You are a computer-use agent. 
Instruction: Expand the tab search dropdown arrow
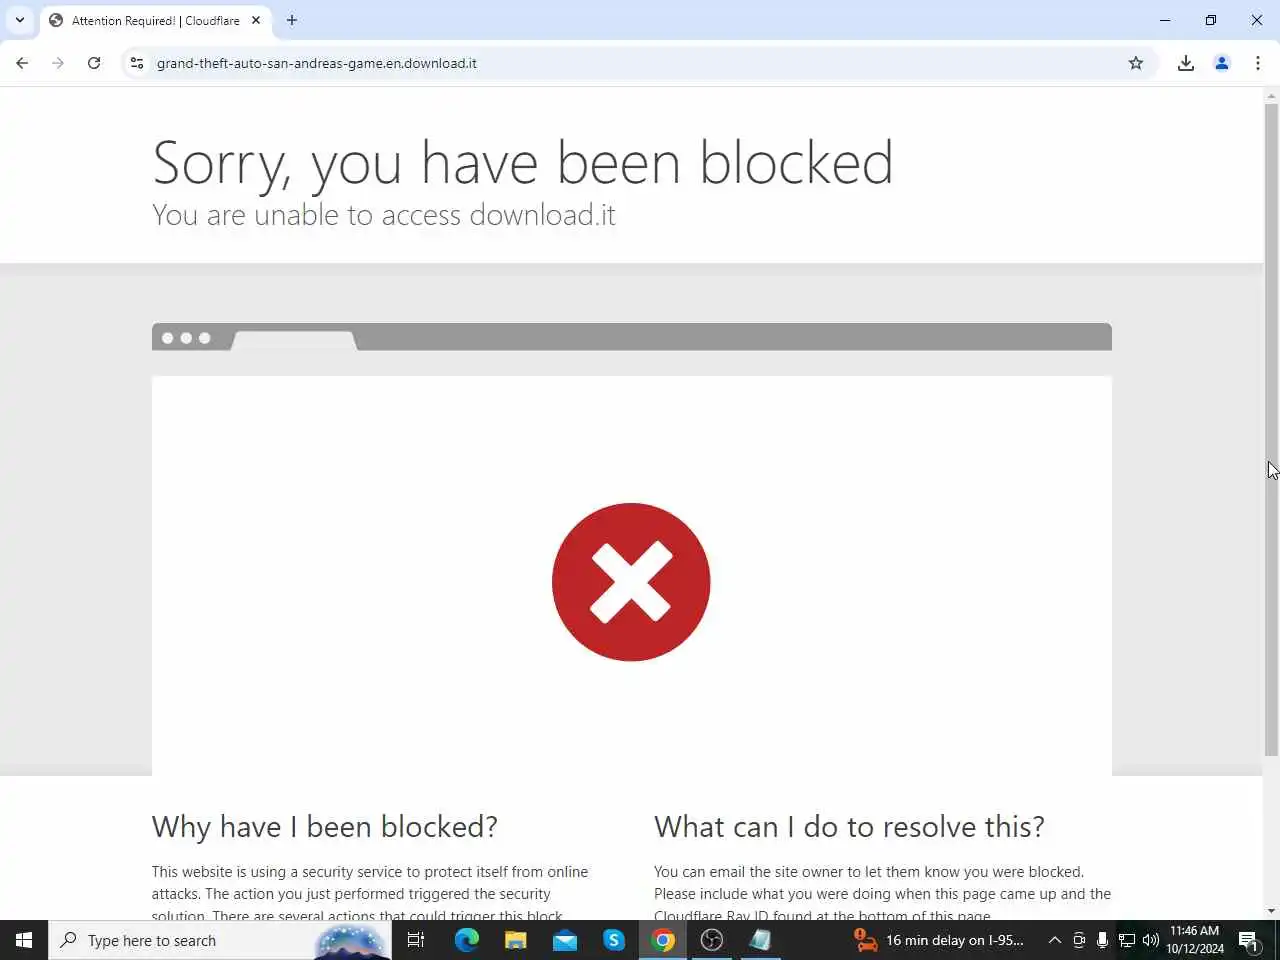[x=20, y=20]
